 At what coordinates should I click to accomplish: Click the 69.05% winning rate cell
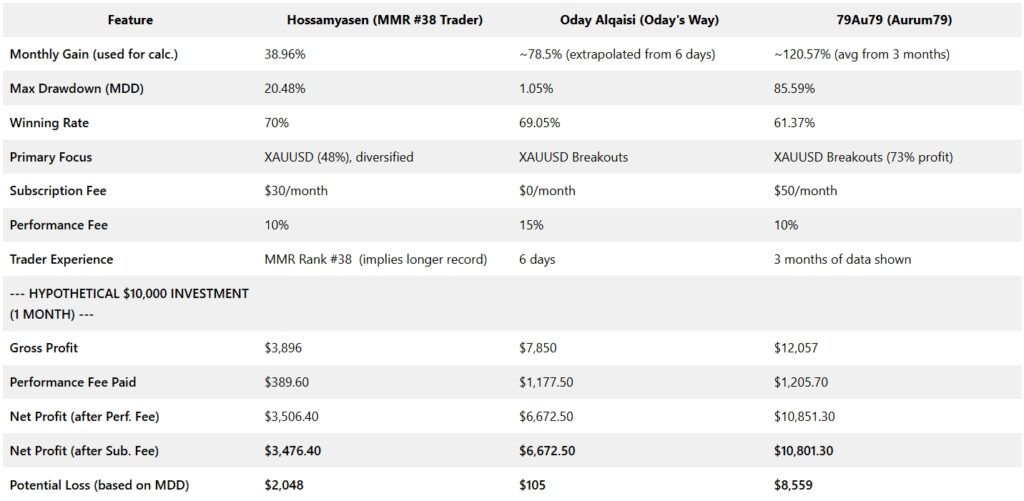[x=540, y=123]
